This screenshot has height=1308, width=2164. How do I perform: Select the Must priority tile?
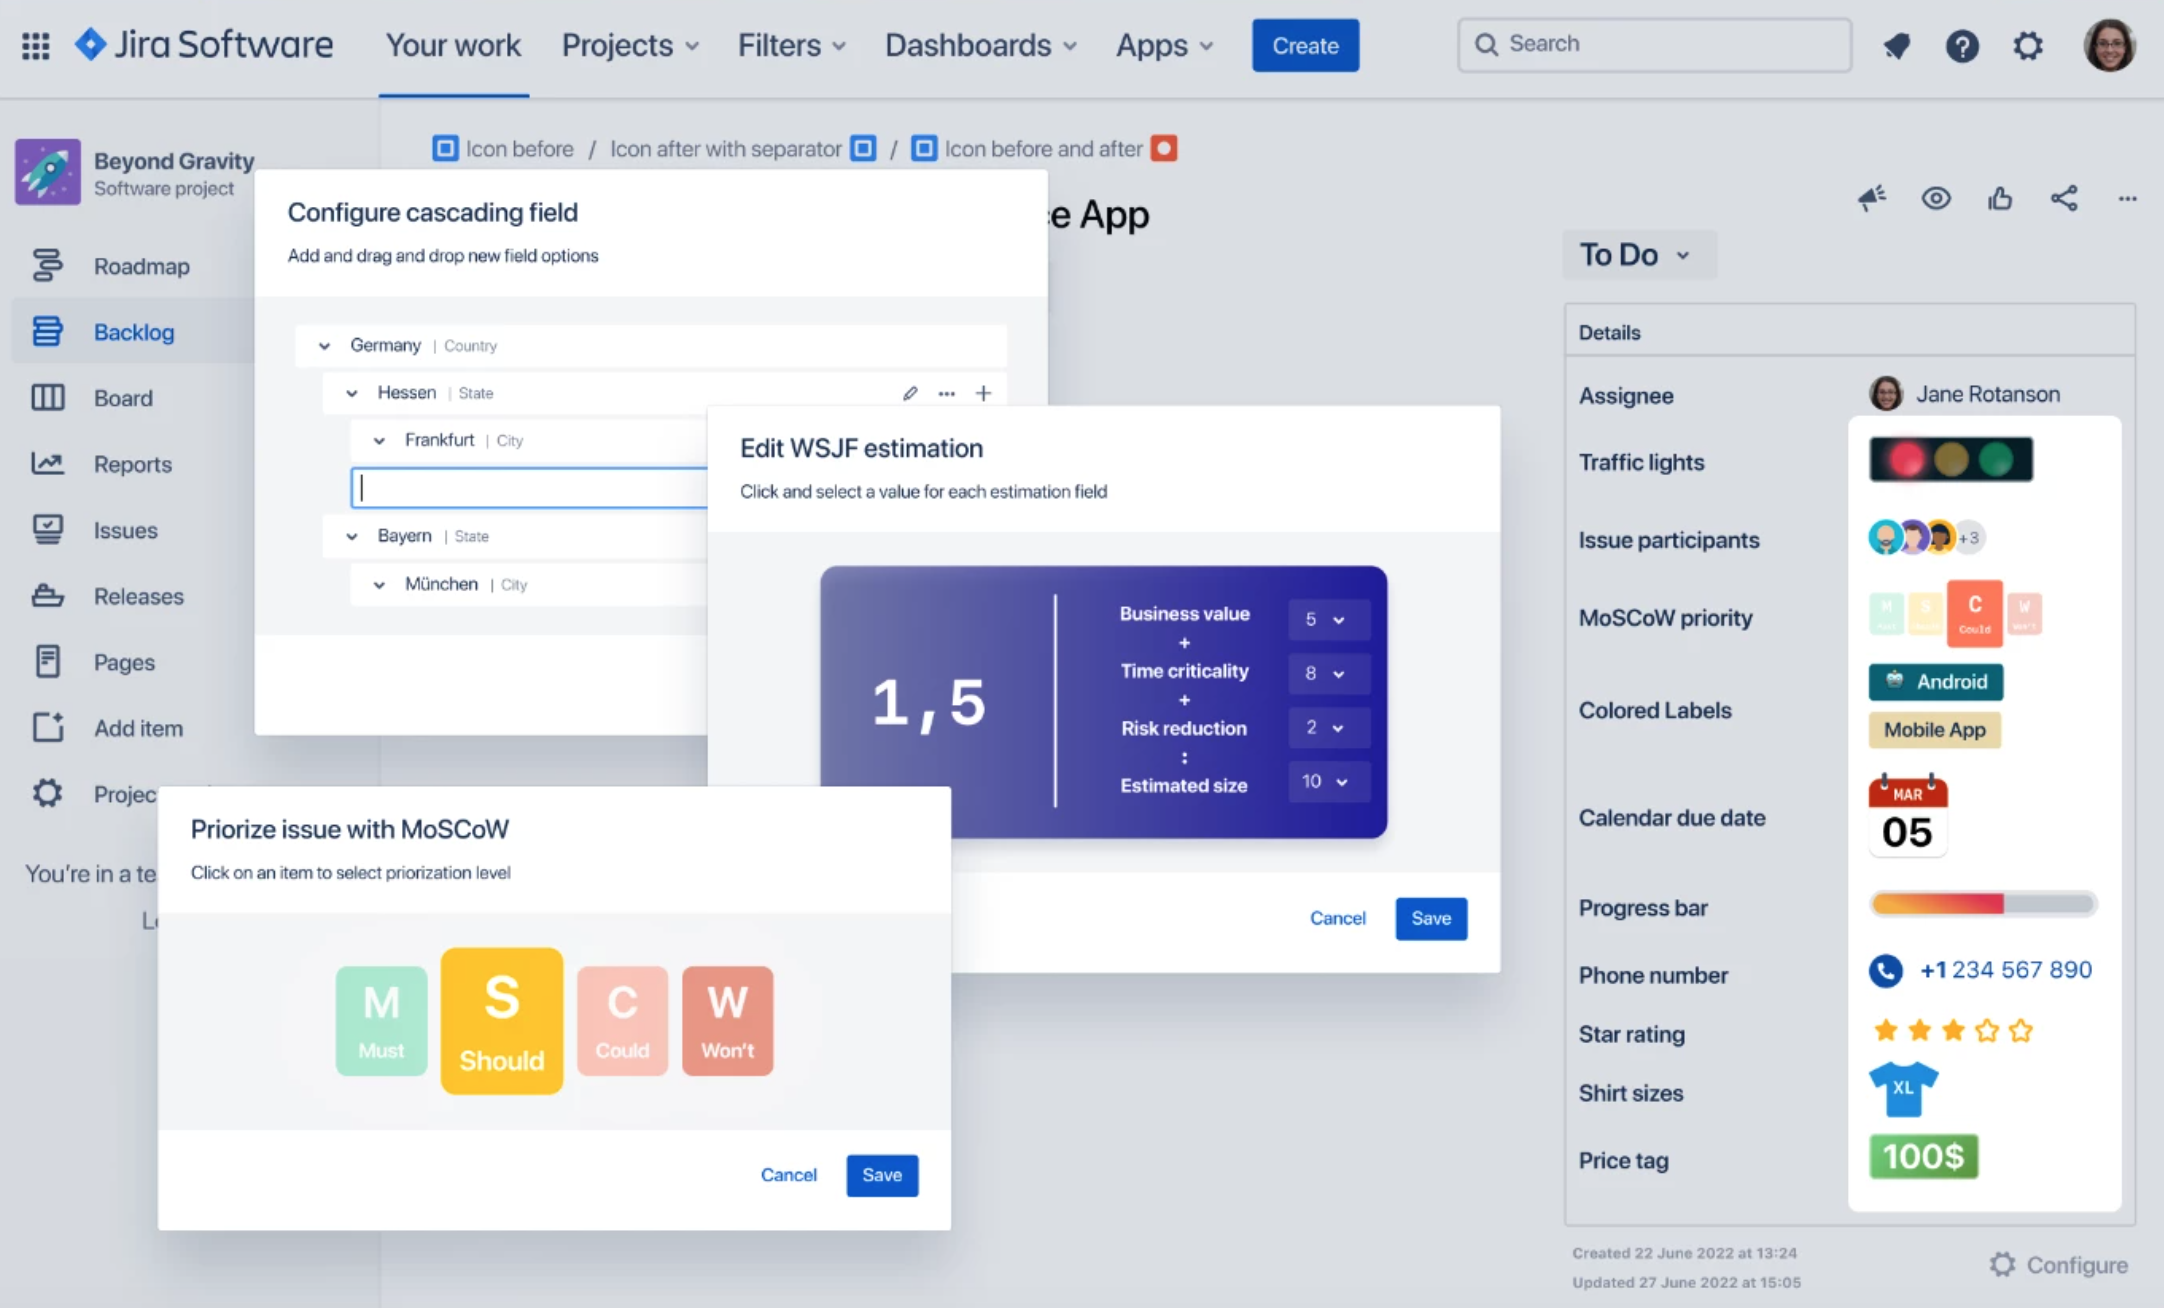click(381, 1021)
